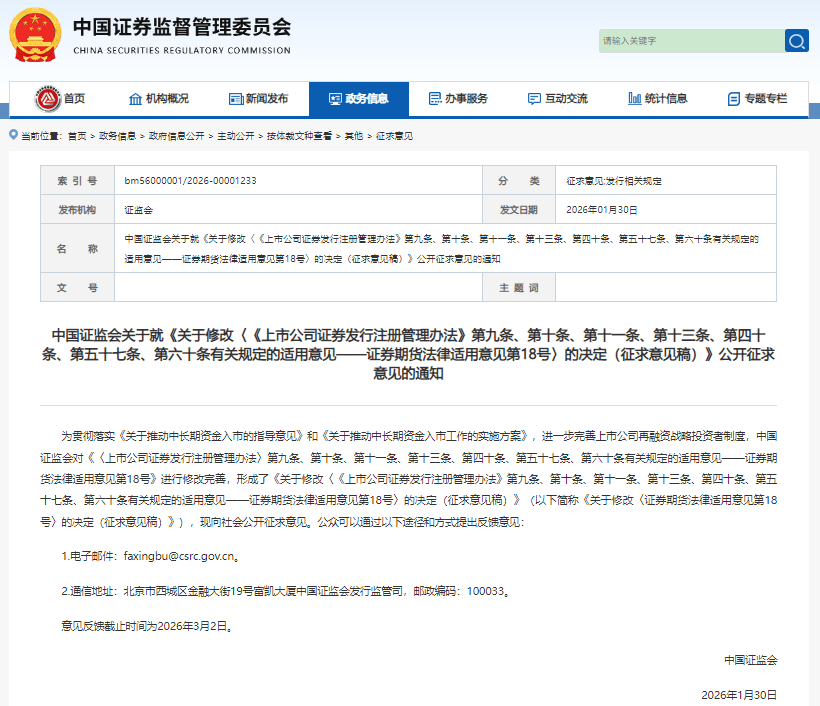
Task: Click the 专题专栏 list icon
Action: [733, 99]
